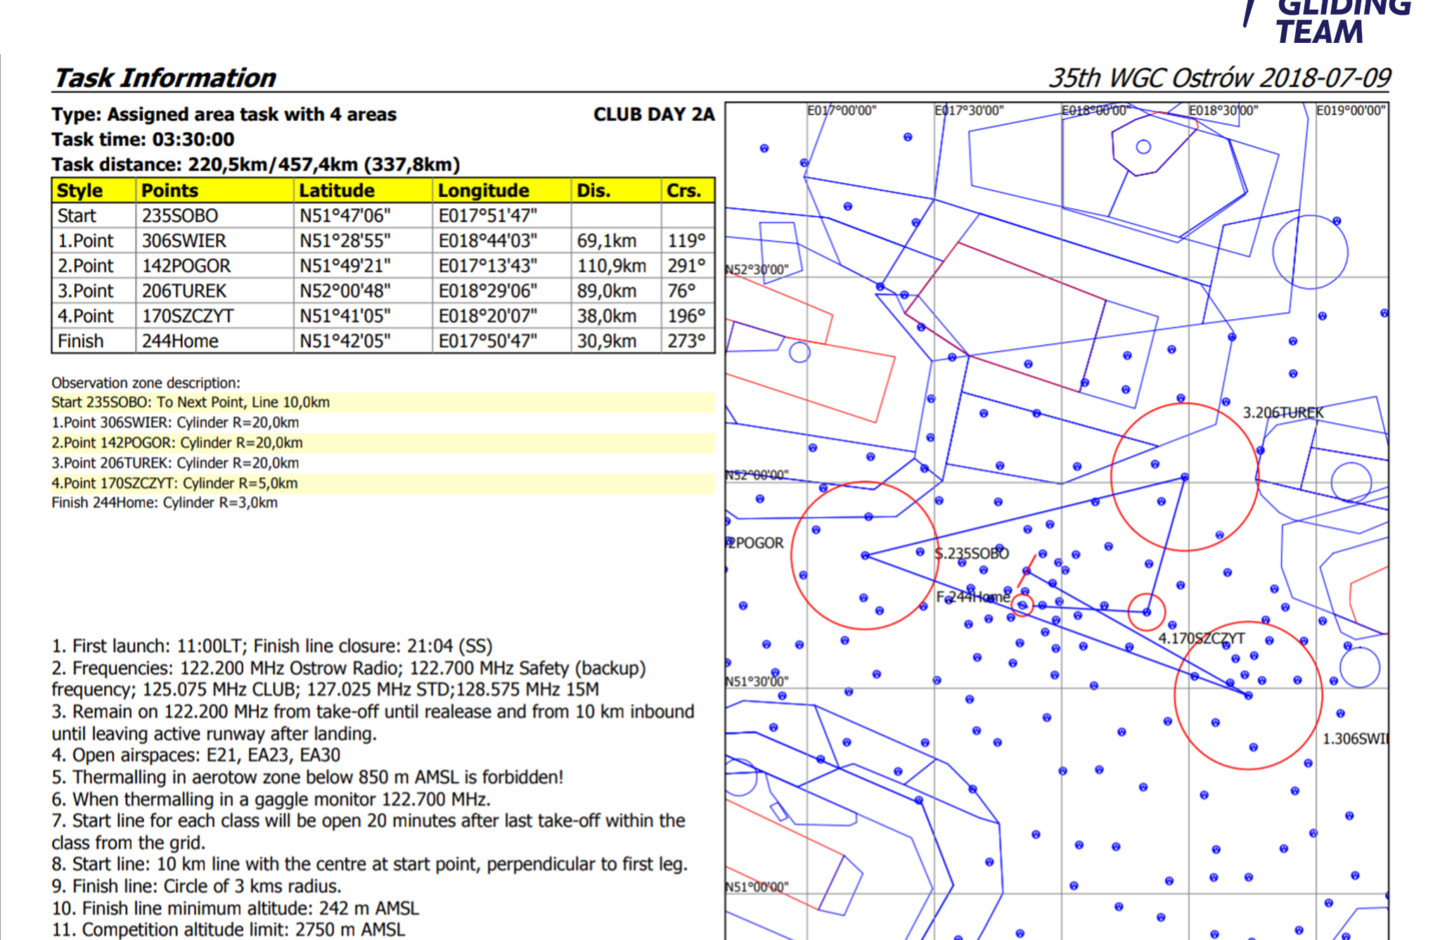Click the E017°30'00" longitude grid label
The width and height of the screenshot is (1440, 940).
tap(969, 111)
